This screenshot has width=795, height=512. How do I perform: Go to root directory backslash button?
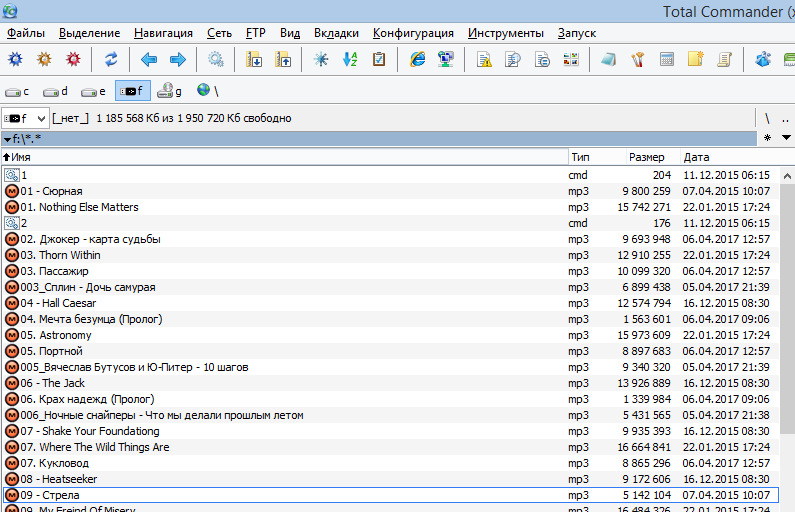pos(767,119)
